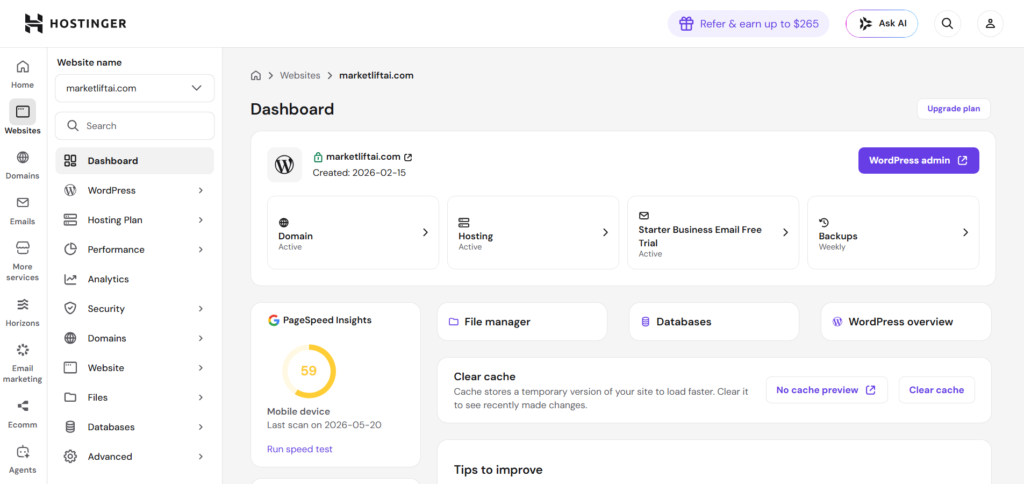This screenshot has width=1024, height=484.
Task: Click the gift icon in refer banner
Action: (x=686, y=24)
